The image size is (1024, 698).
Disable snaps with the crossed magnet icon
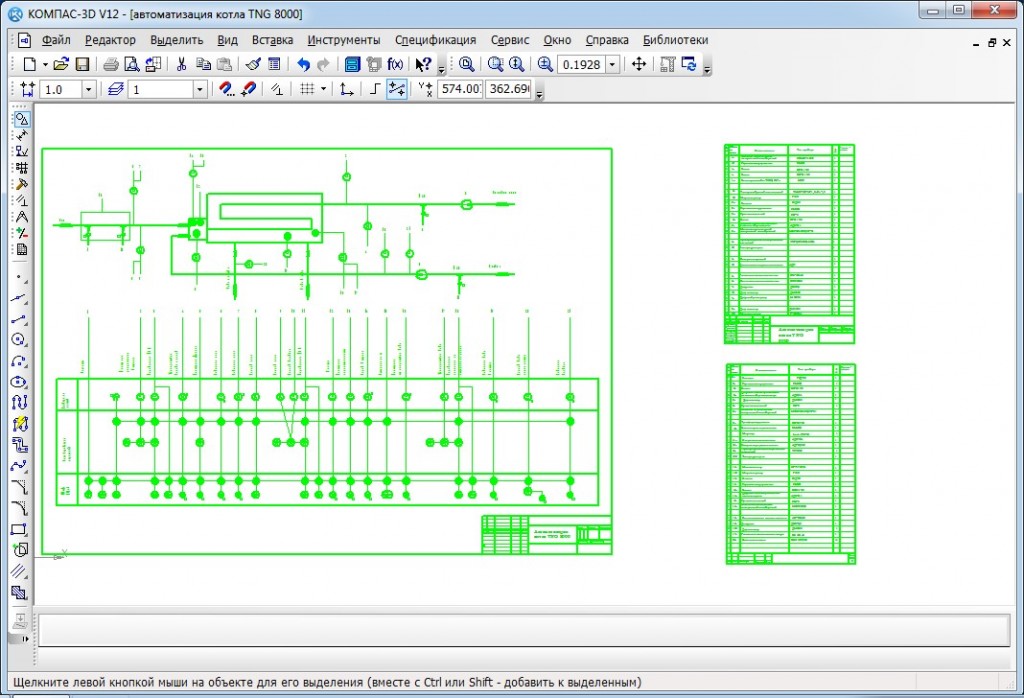click(x=248, y=89)
